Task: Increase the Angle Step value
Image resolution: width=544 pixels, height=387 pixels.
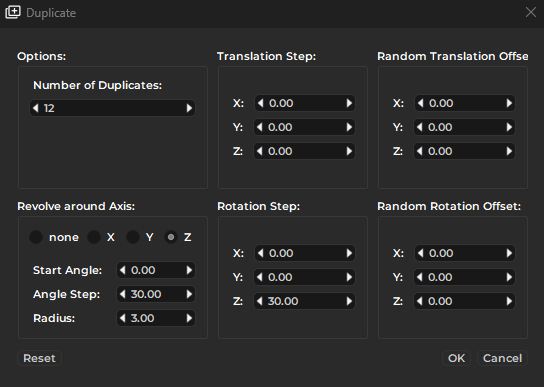Action: [189, 294]
